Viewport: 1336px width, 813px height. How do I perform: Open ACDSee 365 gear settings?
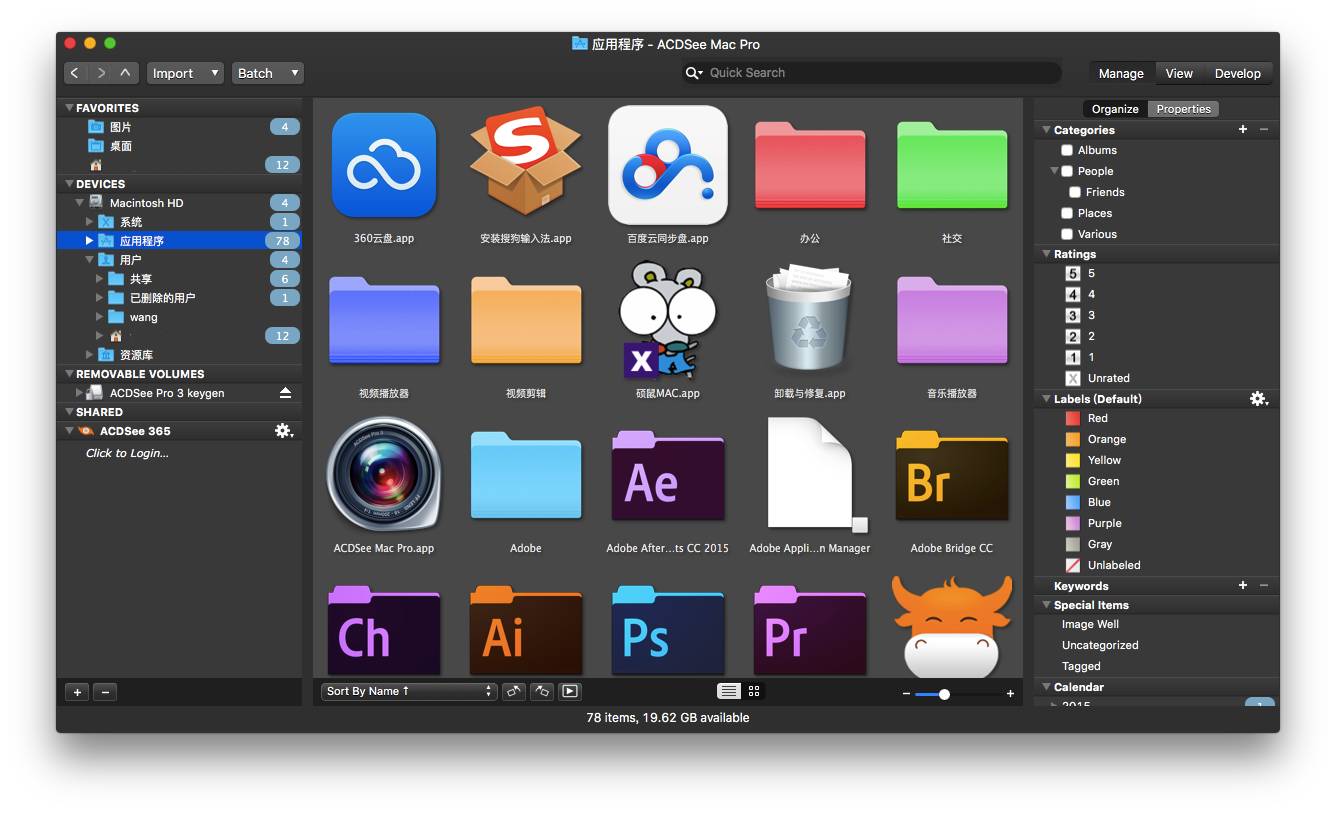(x=284, y=431)
